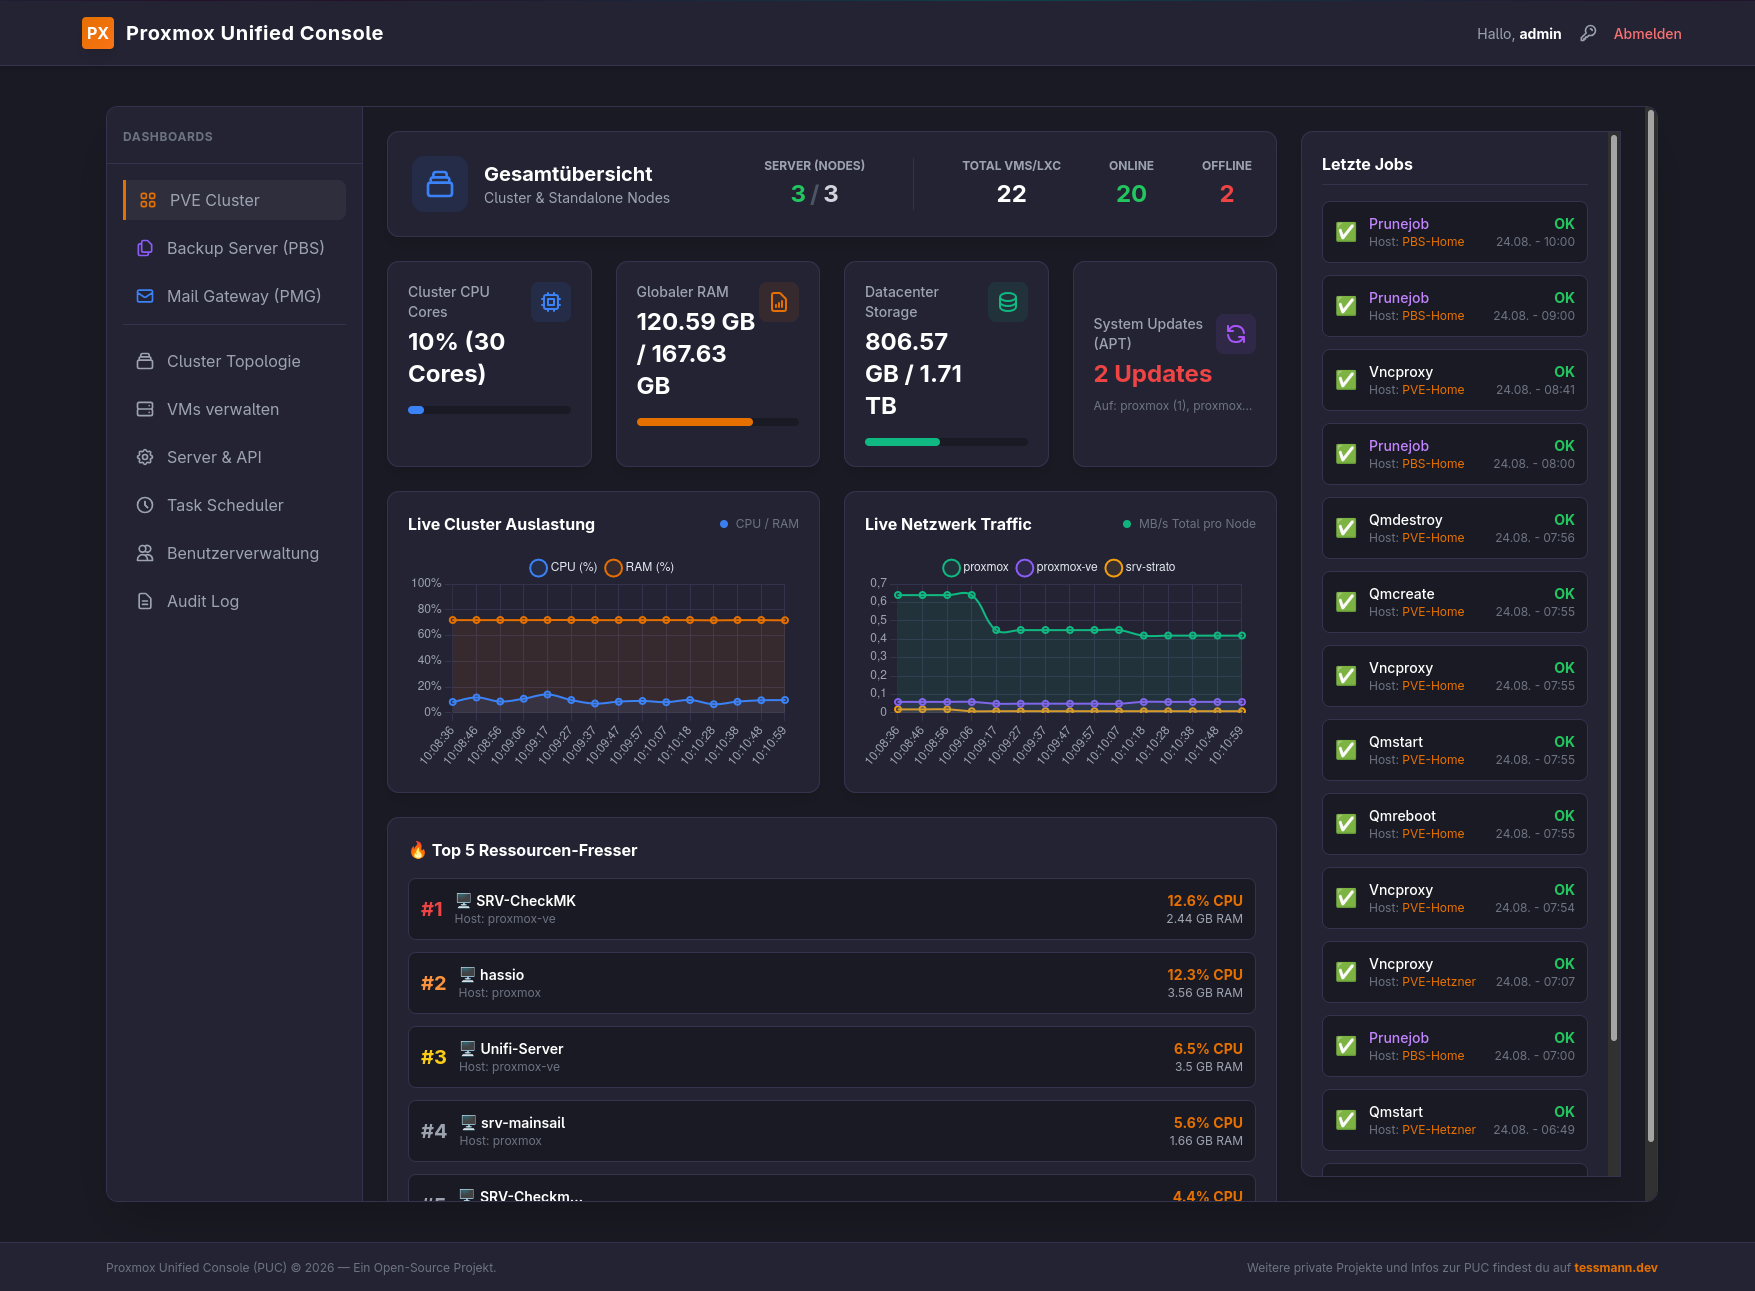Click the Vncproxy 24.08. - 08:41 entry
The height and width of the screenshot is (1291, 1755).
click(x=1454, y=380)
